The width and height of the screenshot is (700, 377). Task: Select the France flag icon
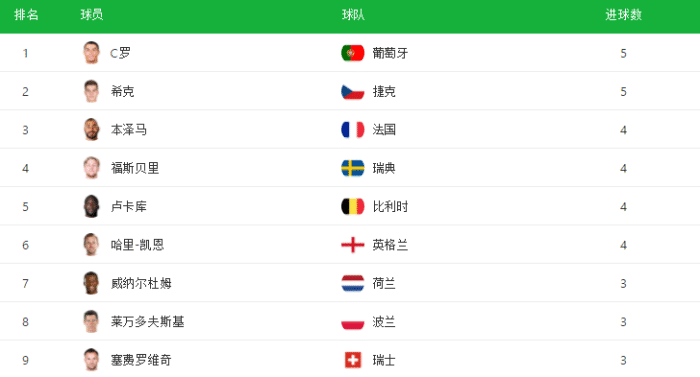(x=353, y=130)
